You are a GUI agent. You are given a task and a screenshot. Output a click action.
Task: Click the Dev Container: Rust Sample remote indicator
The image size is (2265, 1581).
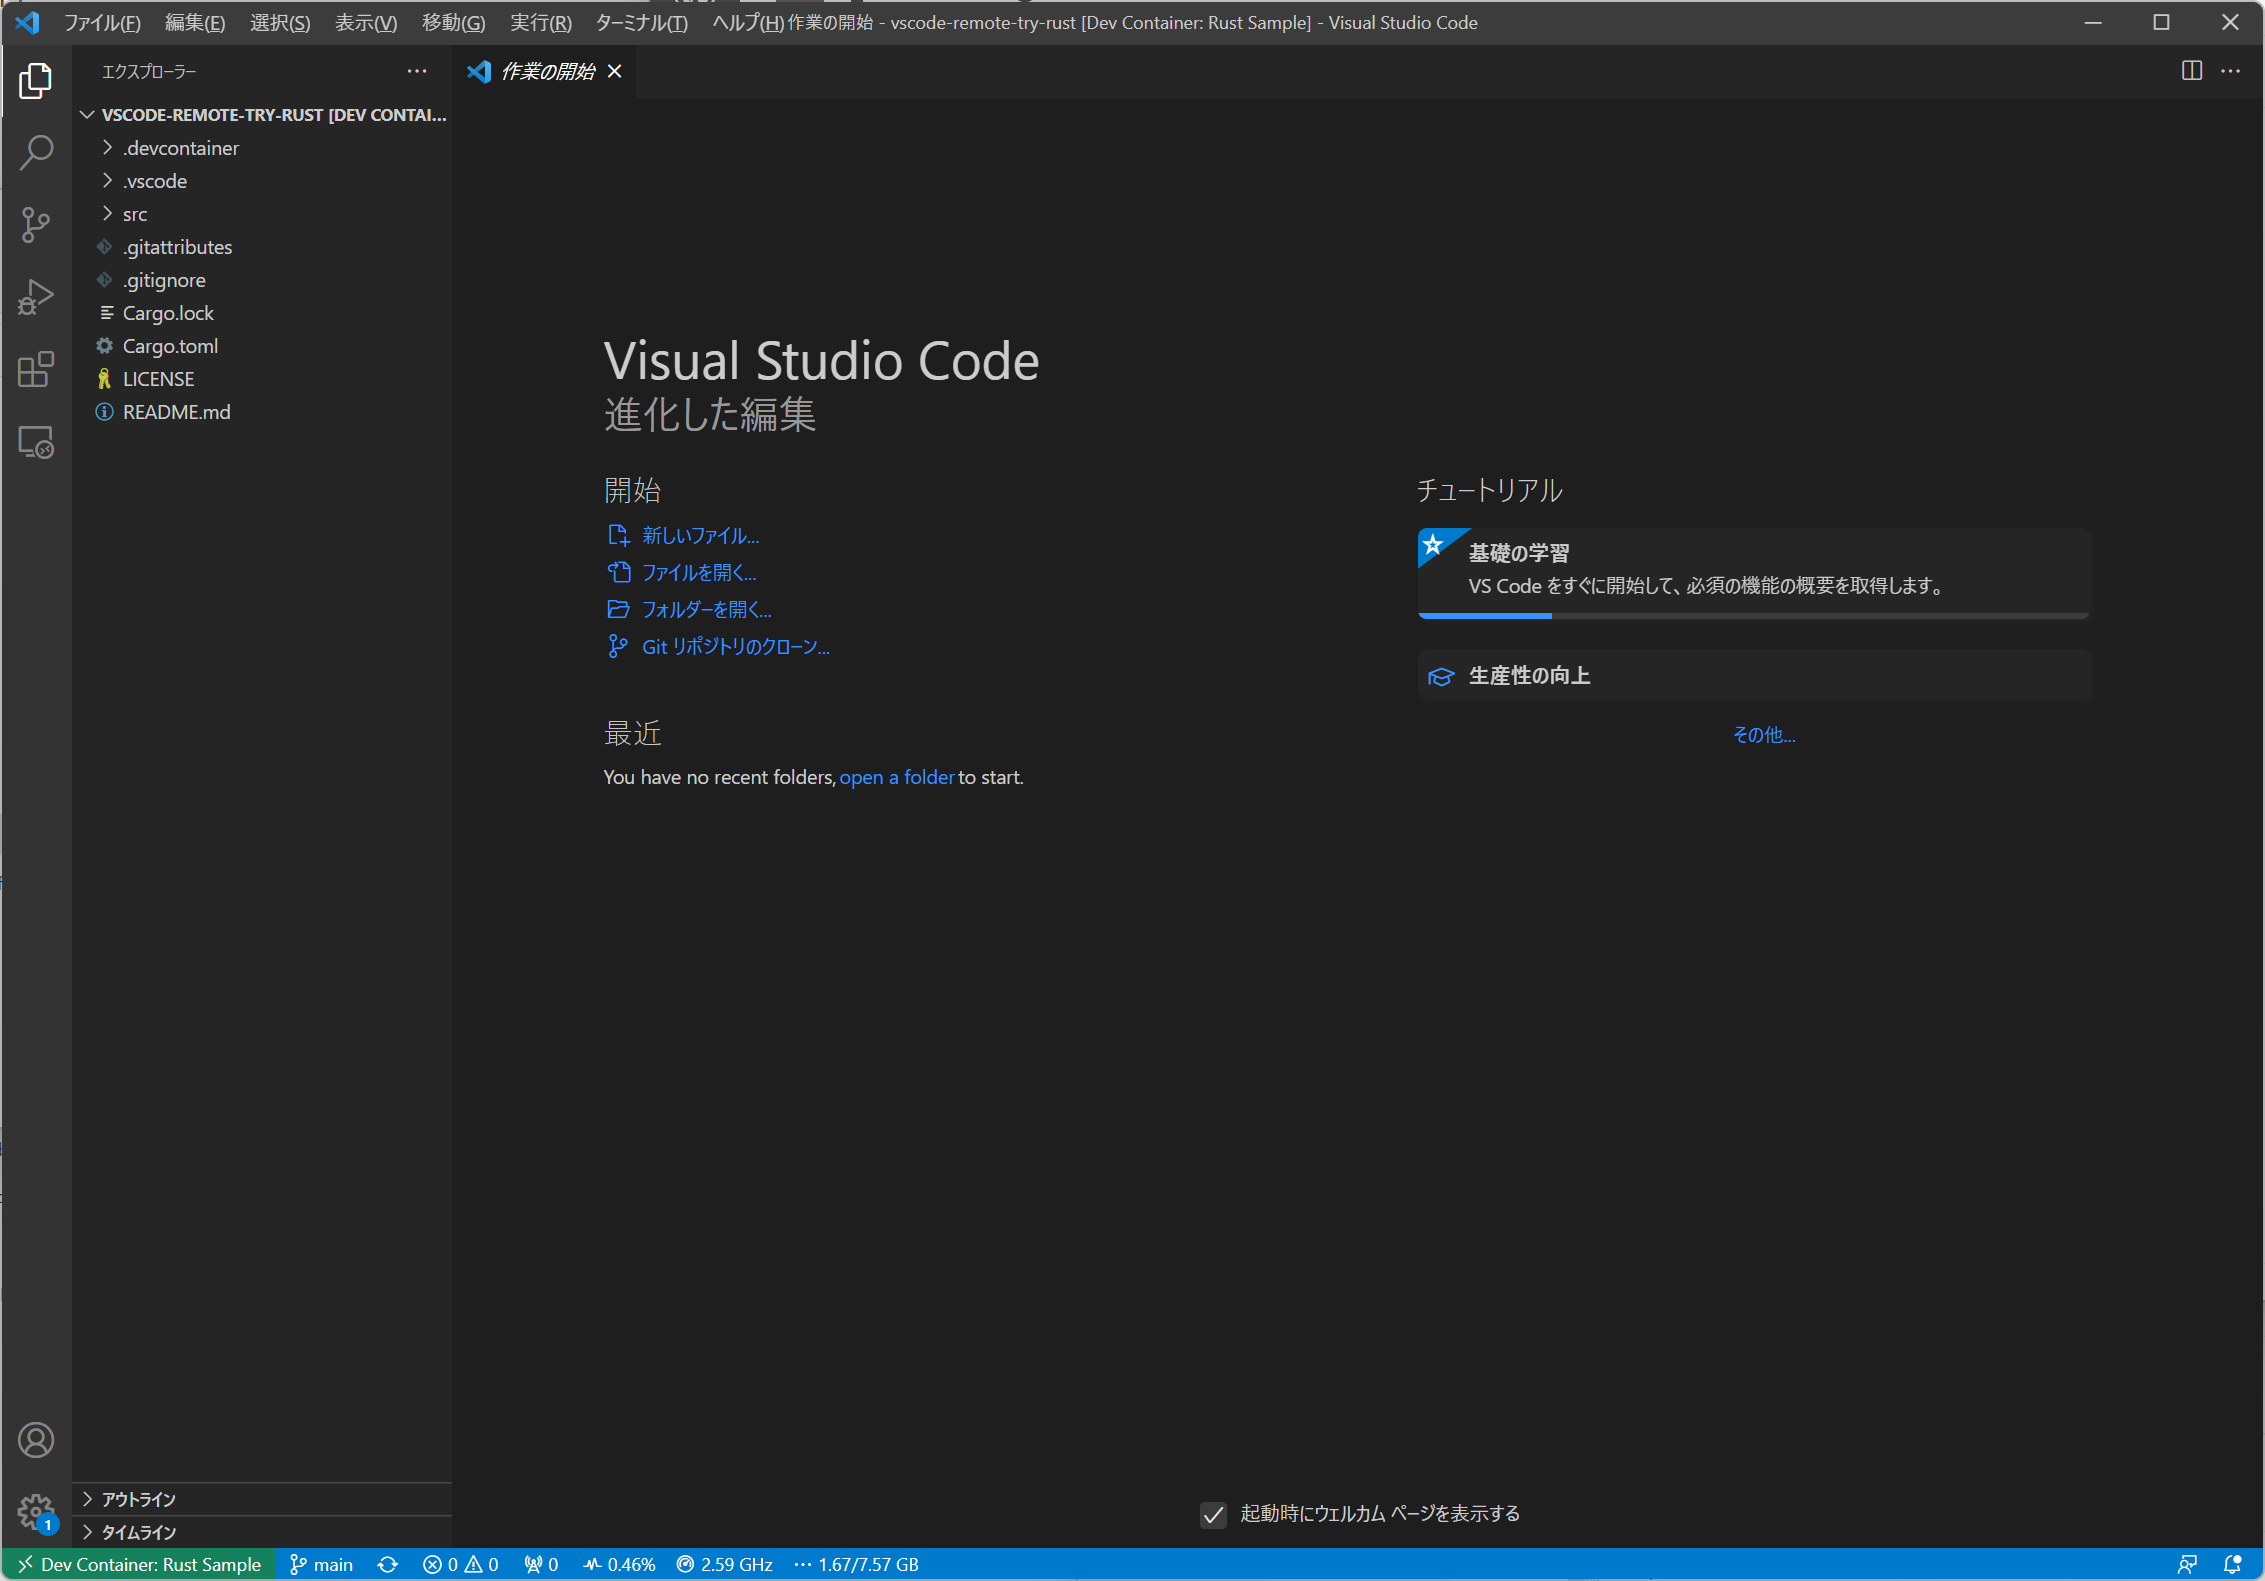coord(139,1565)
